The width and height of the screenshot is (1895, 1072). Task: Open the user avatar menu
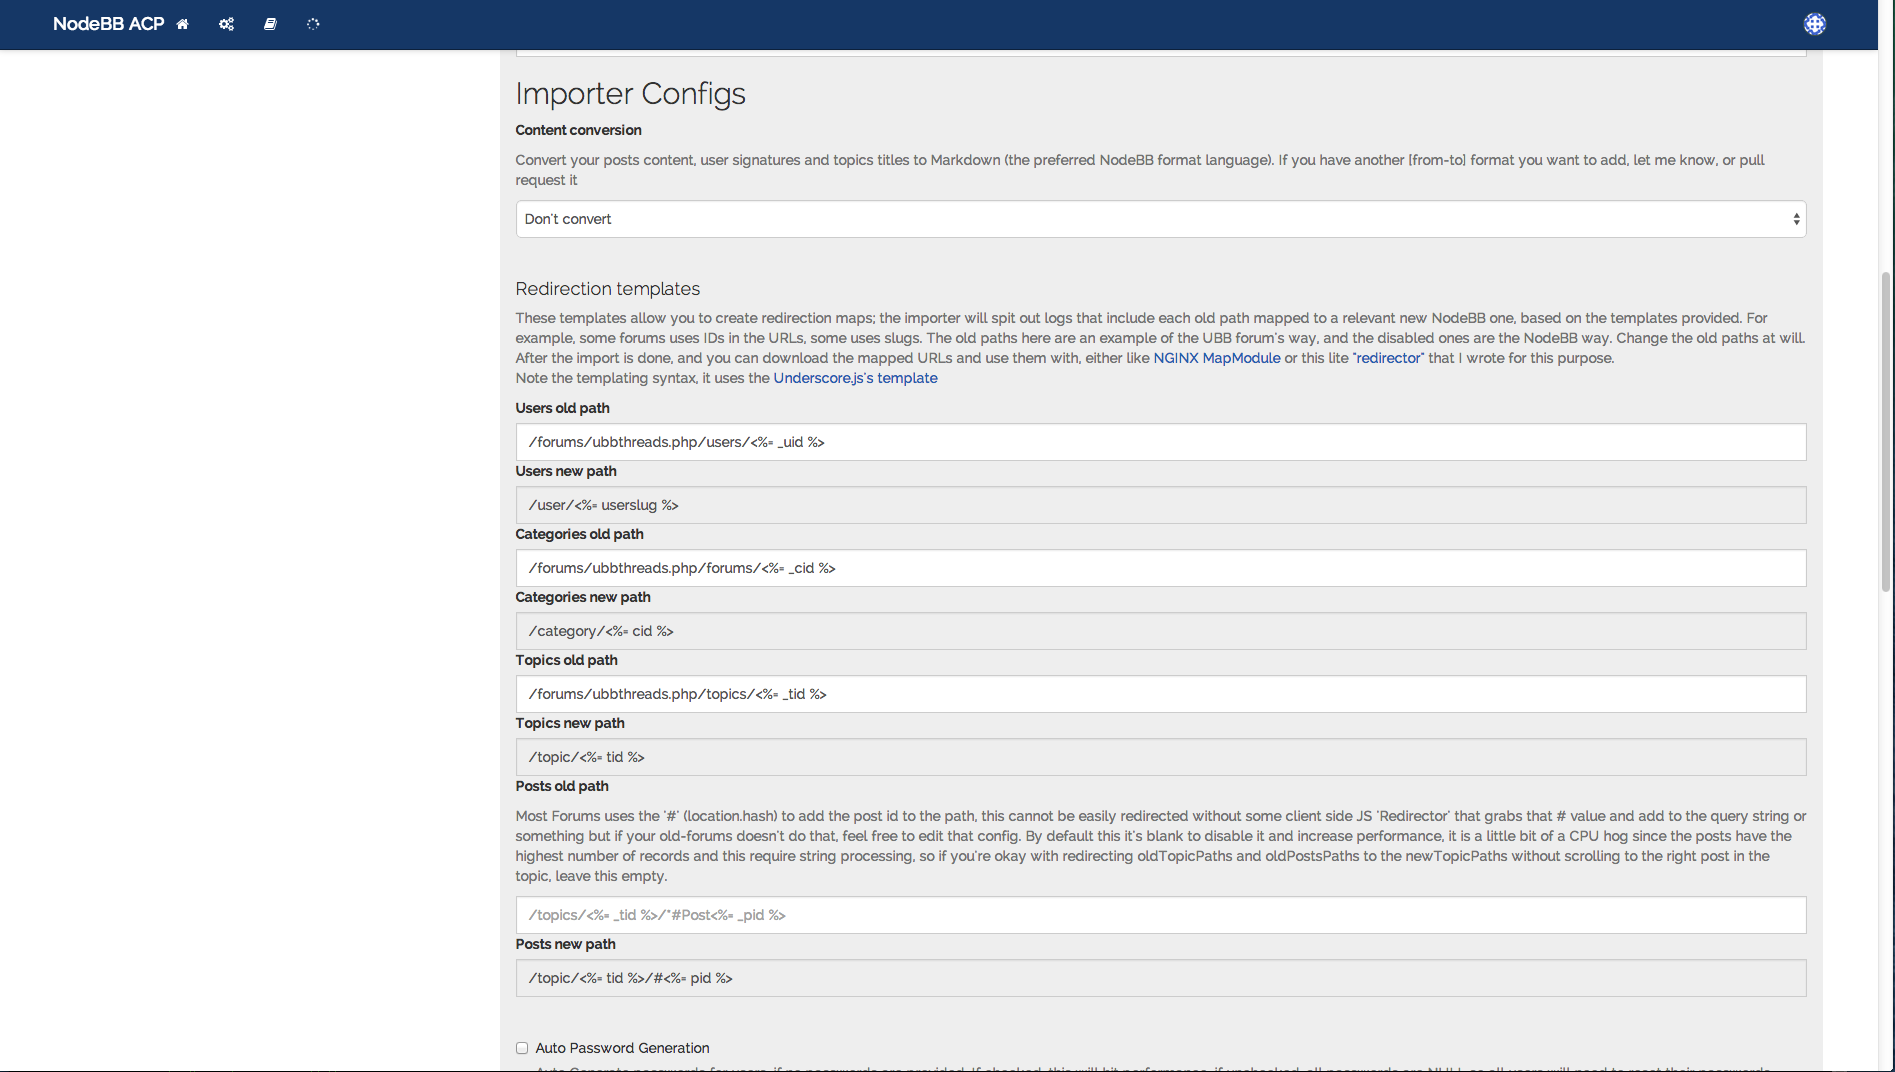click(x=1814, y=24)
